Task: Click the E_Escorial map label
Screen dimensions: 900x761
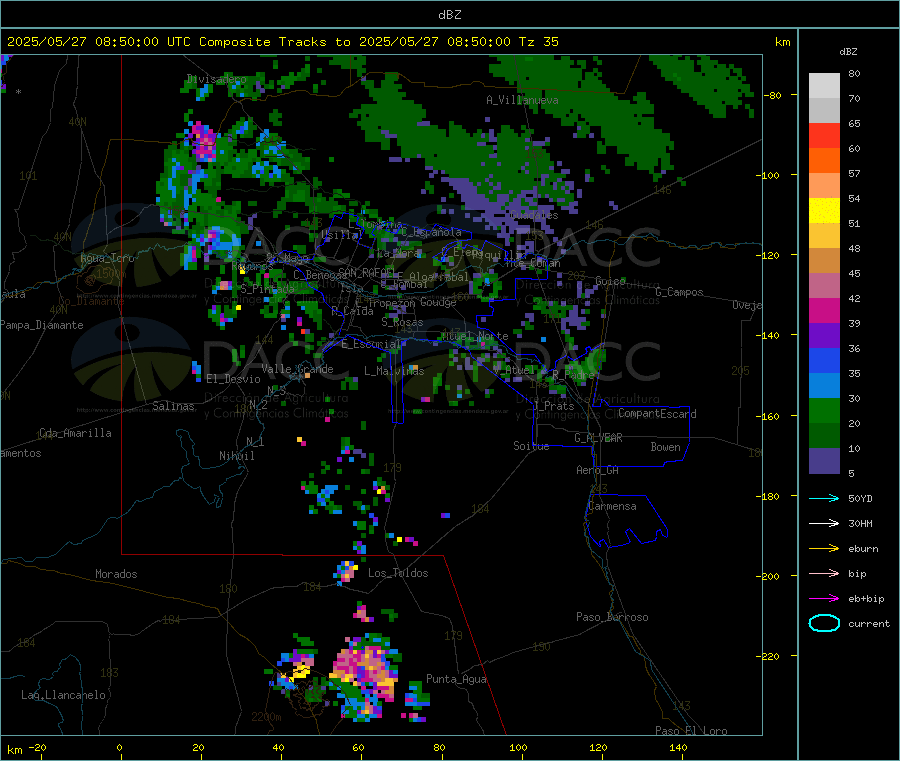Action: pyautogui.click(x=370, y=344)
